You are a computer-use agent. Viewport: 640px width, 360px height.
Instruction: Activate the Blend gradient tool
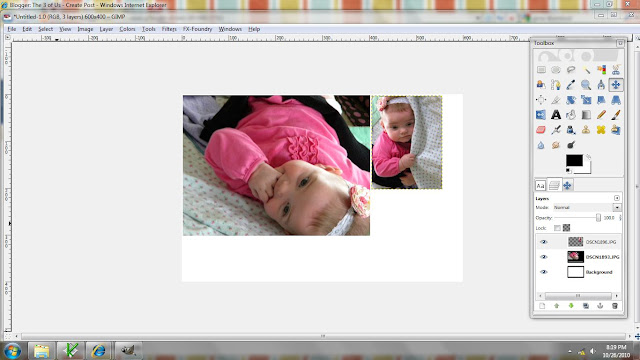point(586,115)
